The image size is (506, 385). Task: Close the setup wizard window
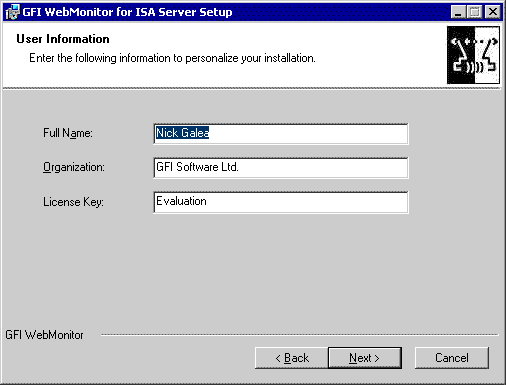tap(493, 12)
